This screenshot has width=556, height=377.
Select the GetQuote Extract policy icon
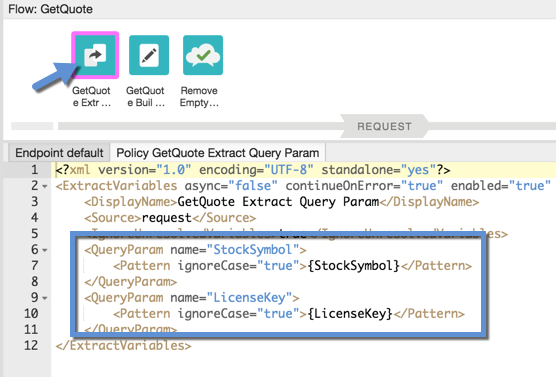point(95,55)
